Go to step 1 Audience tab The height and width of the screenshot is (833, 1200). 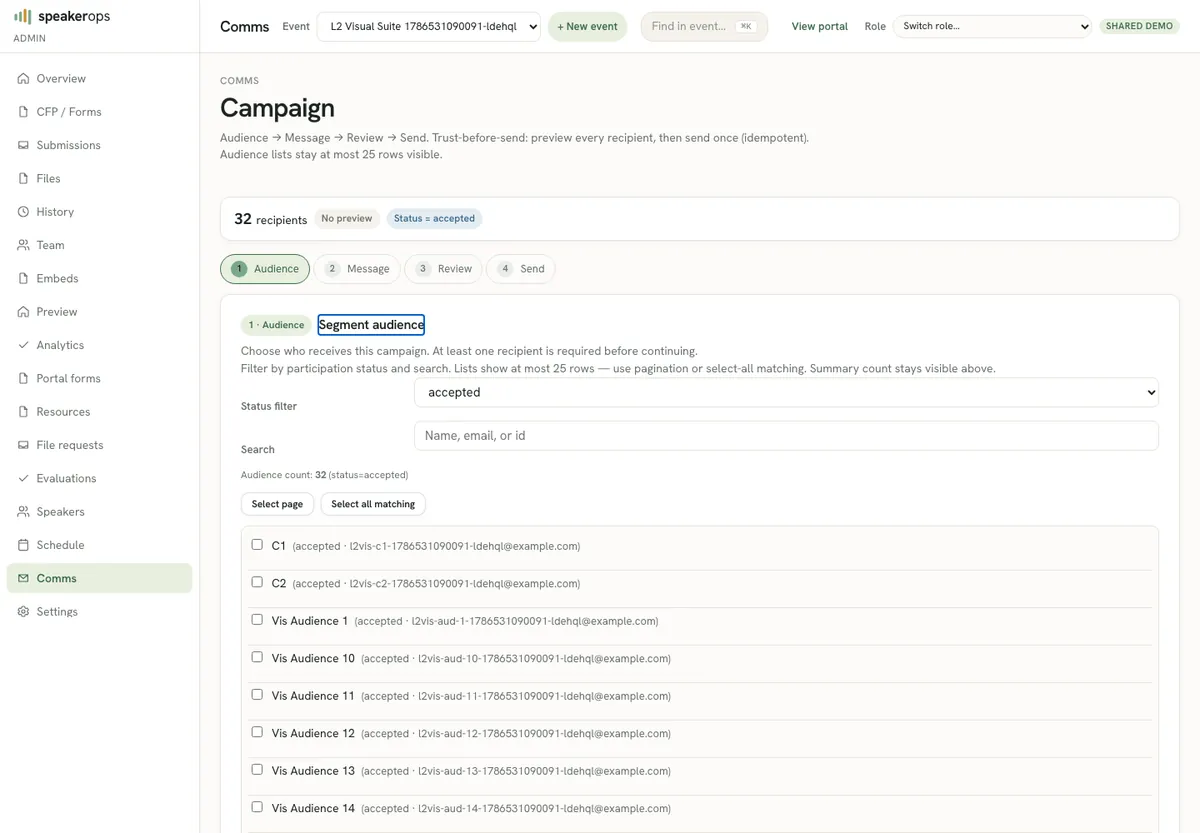(x=265, y=269)
